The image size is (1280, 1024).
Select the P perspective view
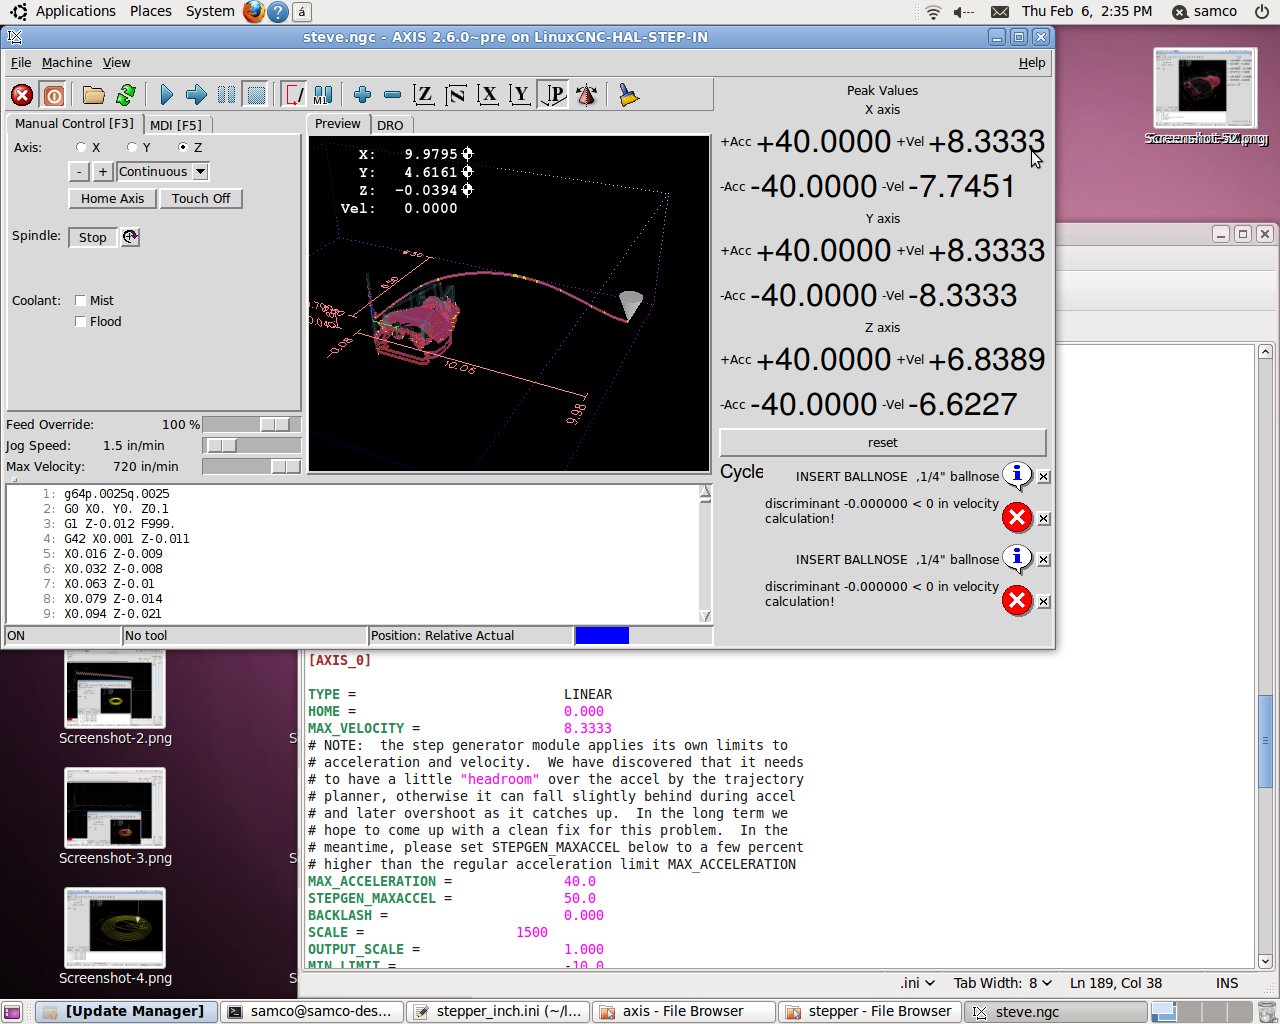tap(553, 95)
